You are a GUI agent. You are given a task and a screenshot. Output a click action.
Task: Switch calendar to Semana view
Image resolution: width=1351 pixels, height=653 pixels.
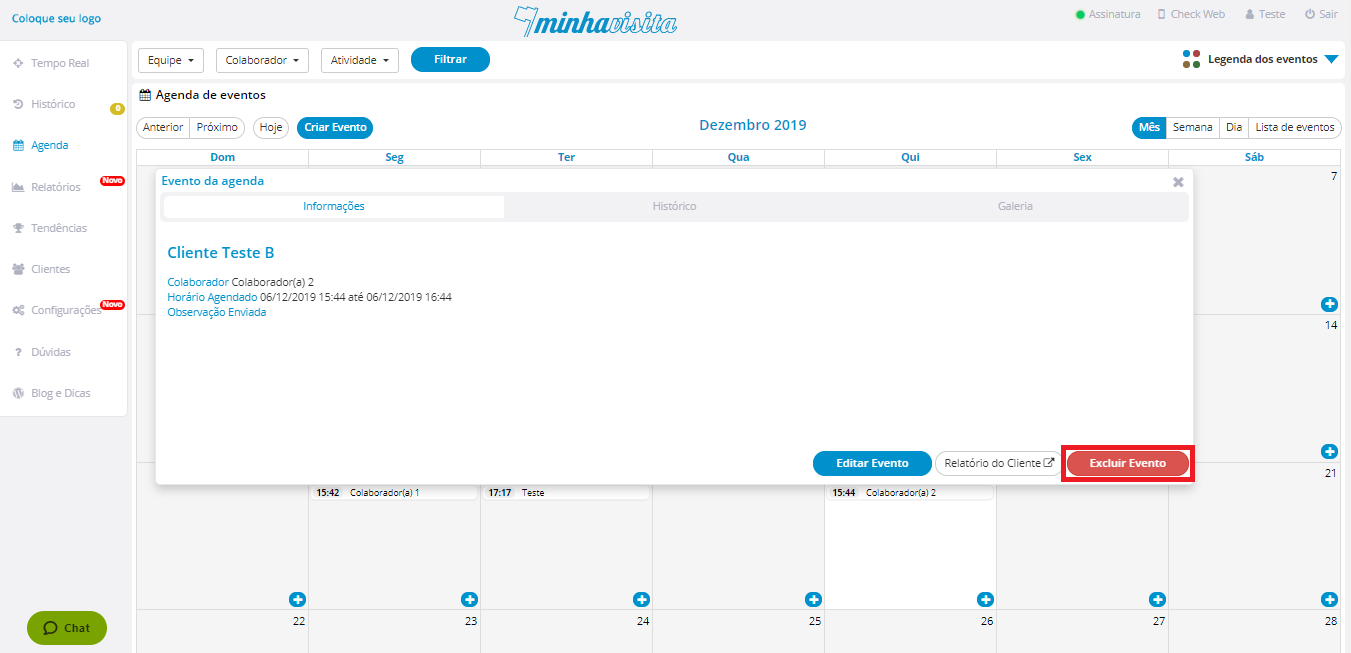tap(1192, 128)
